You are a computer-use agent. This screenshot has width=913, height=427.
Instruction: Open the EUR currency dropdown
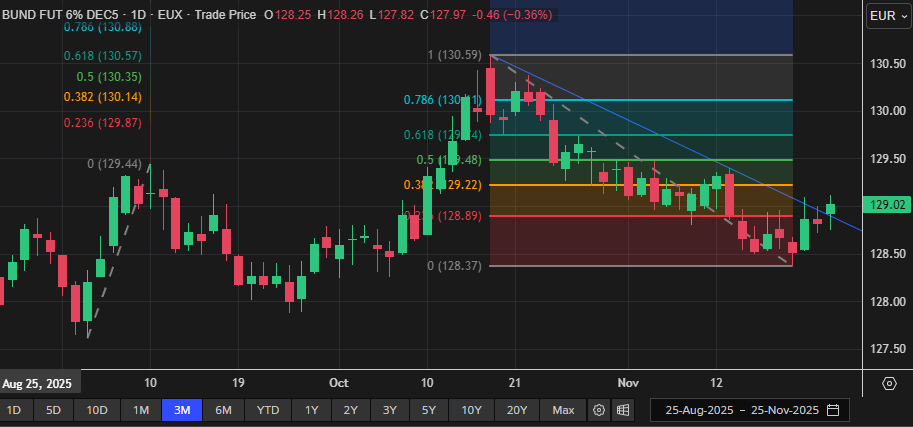tap(886, 15)
